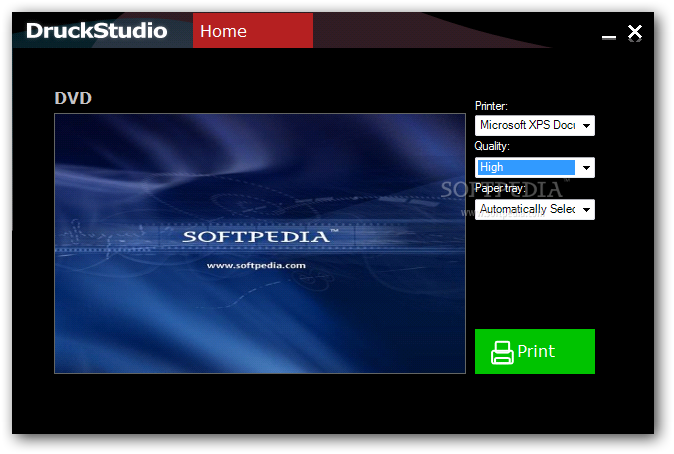
Task: Open the Home tab
Action: [x=253, y=31]
